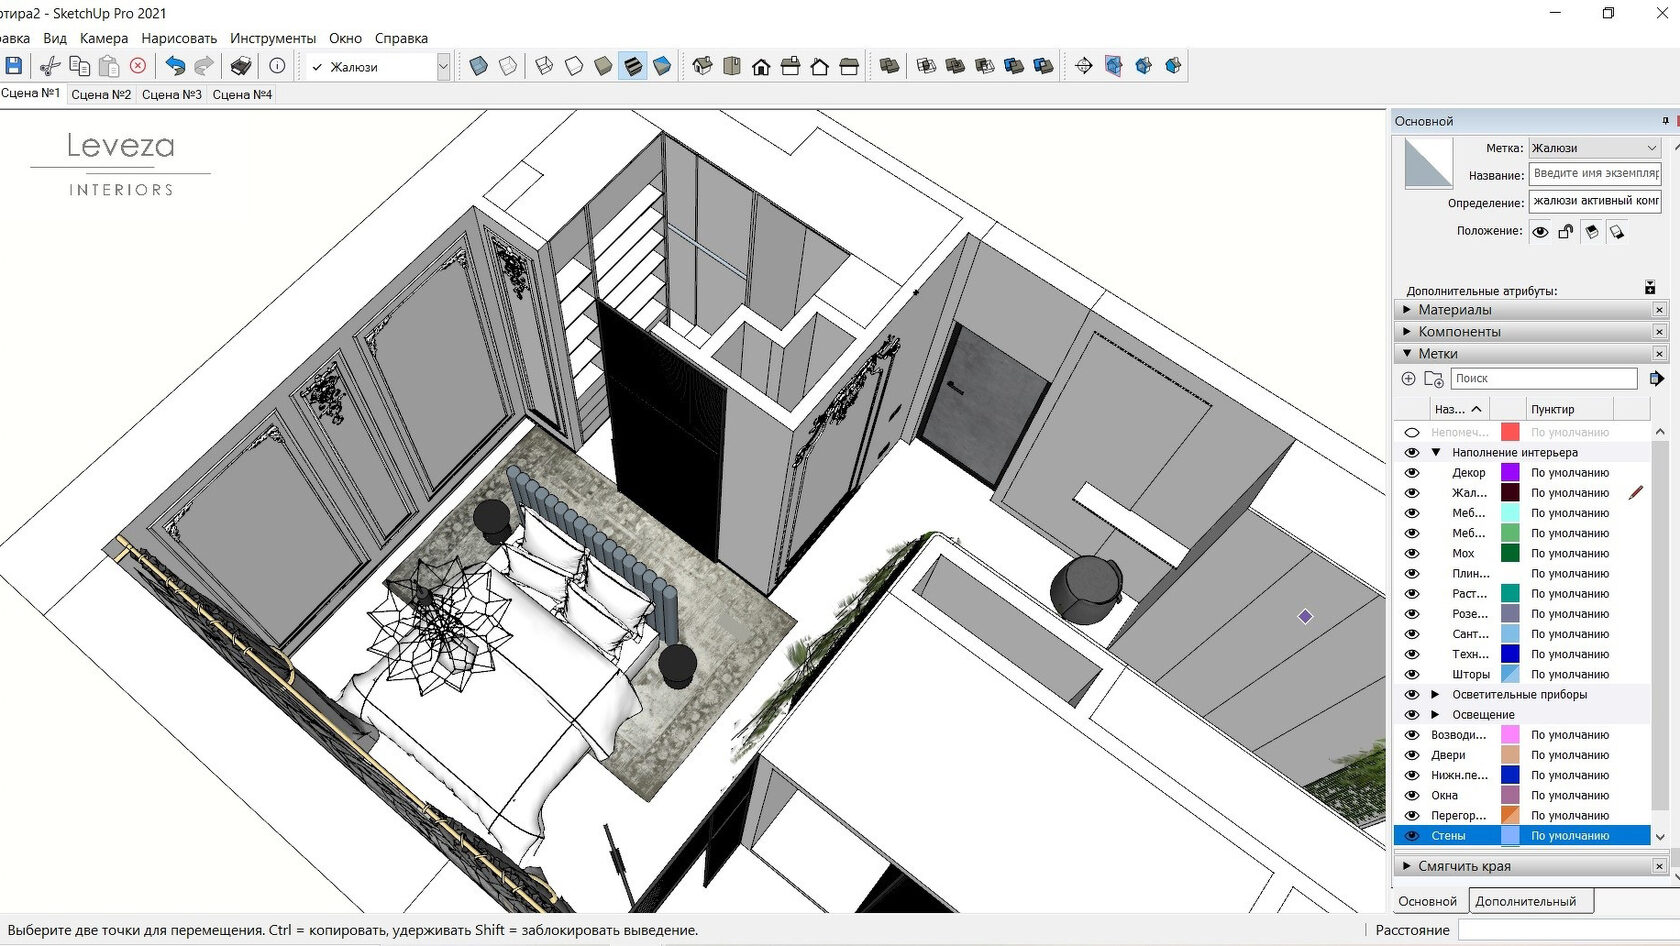Image resolution: width=1680 pixels, height=946 pixels.
Task: Click the Add Tag plus icon
Action: [1408, 379]
